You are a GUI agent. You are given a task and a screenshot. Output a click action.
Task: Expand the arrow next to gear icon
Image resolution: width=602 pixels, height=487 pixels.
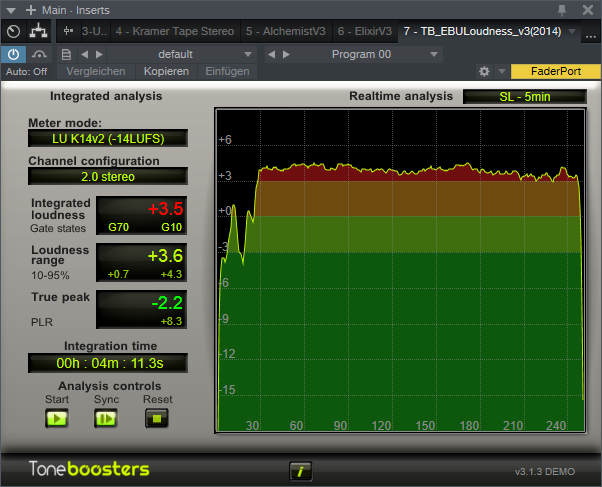[501, 71]
